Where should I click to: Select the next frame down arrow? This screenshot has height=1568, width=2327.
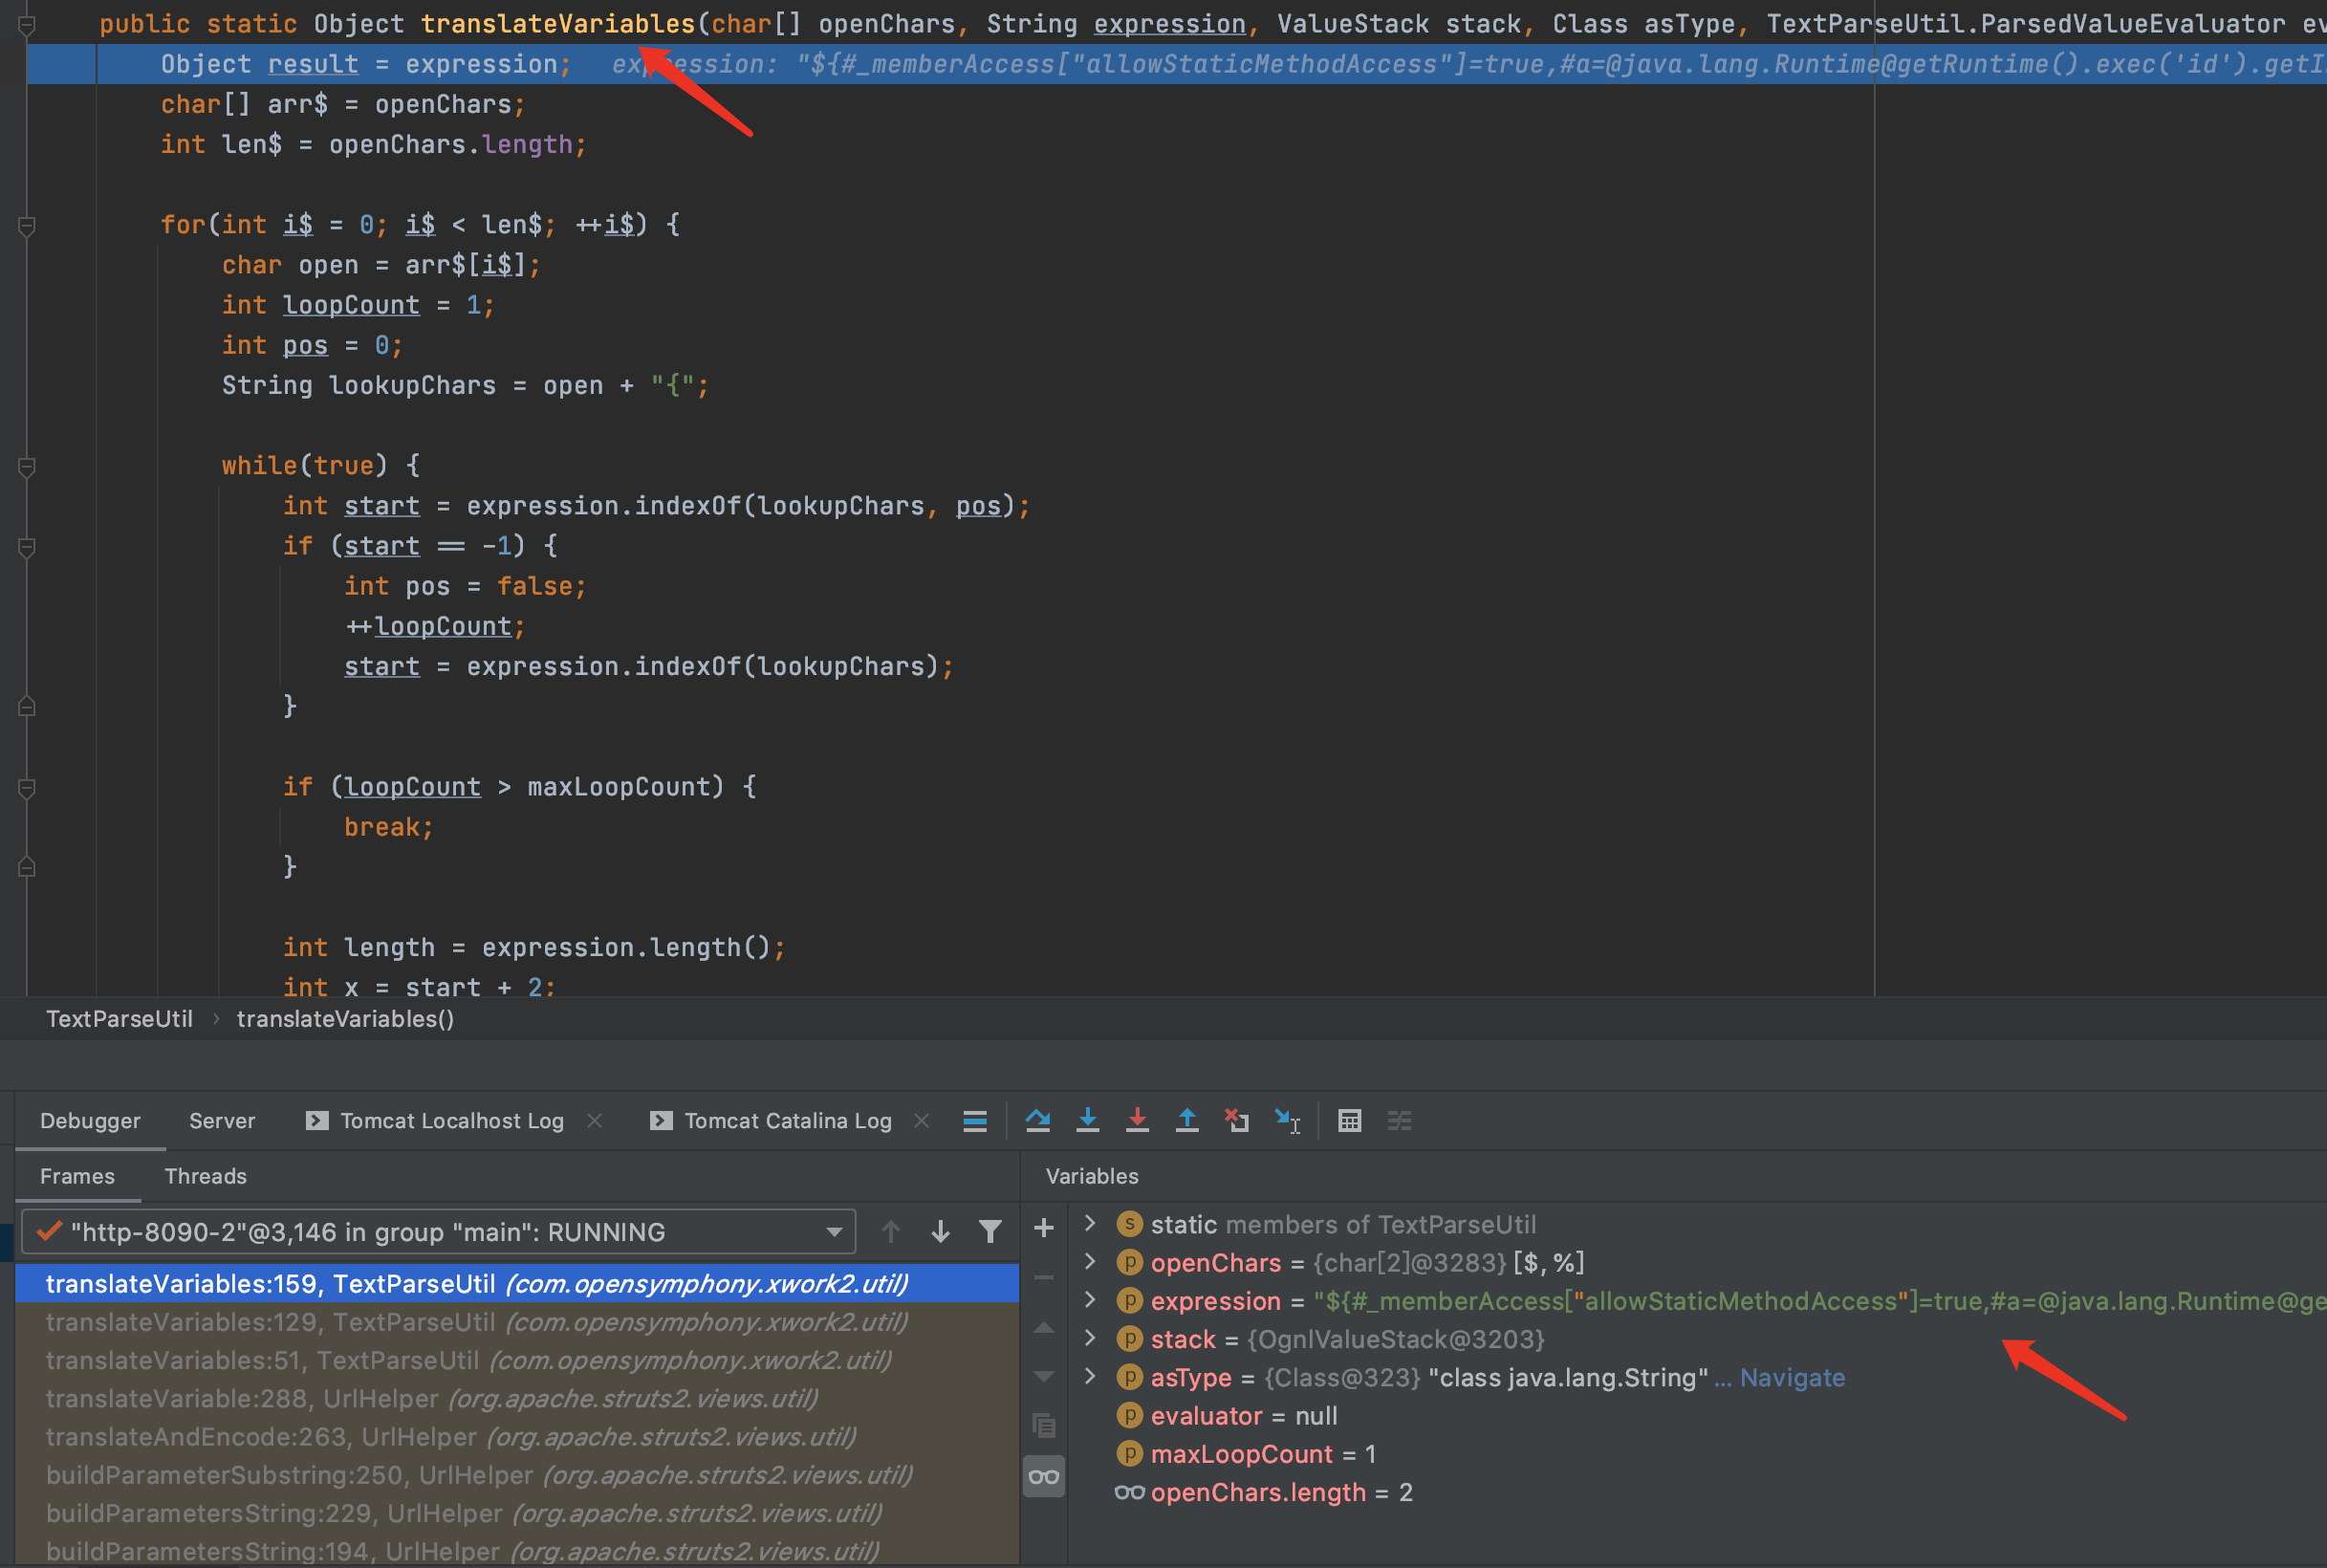pyautogui.click(x=940, y=1232)
